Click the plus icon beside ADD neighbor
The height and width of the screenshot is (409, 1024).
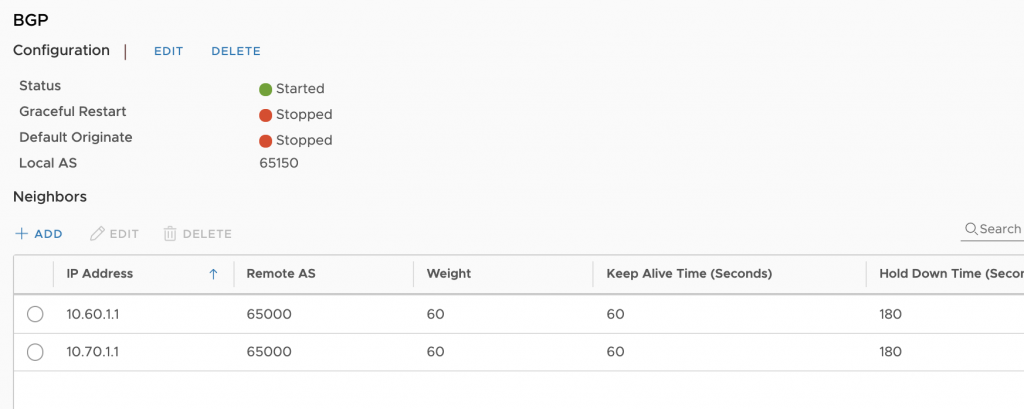point(22,234)
